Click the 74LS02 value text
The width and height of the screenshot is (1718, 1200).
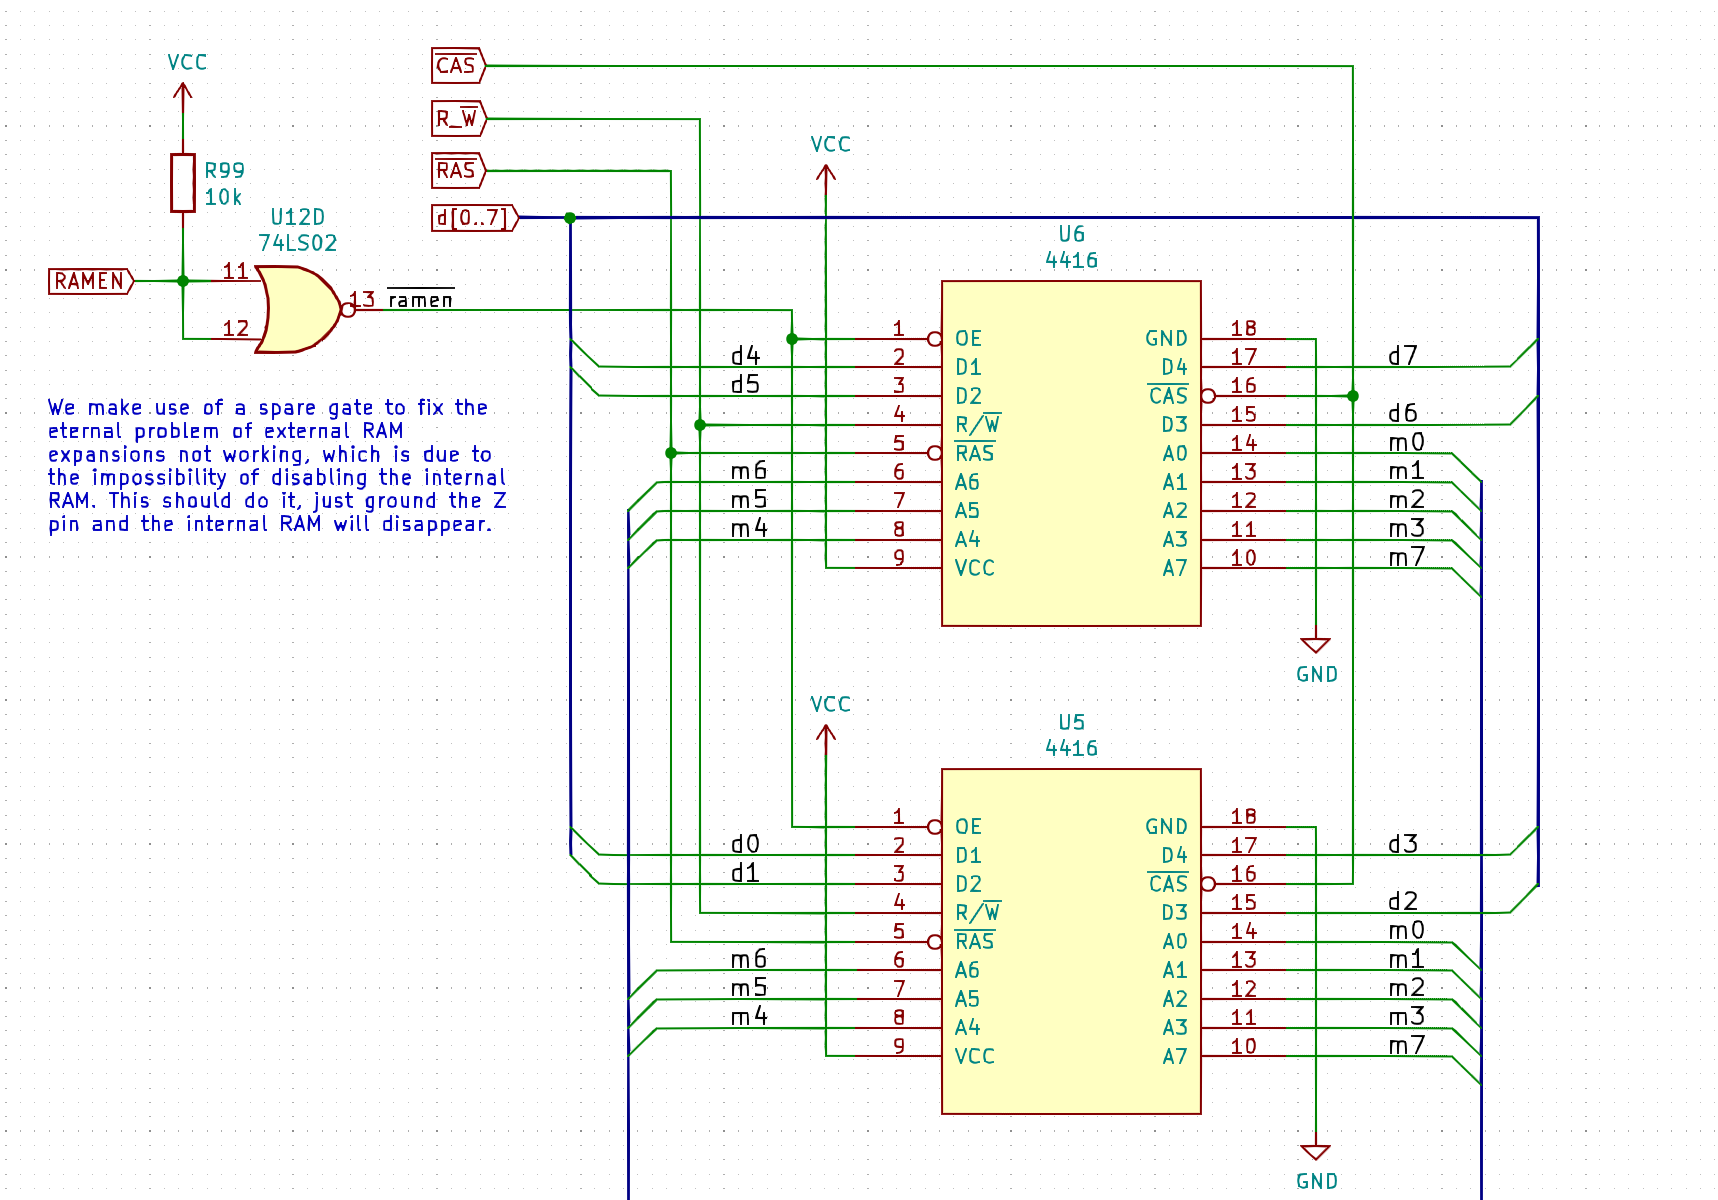click(298, 243)
